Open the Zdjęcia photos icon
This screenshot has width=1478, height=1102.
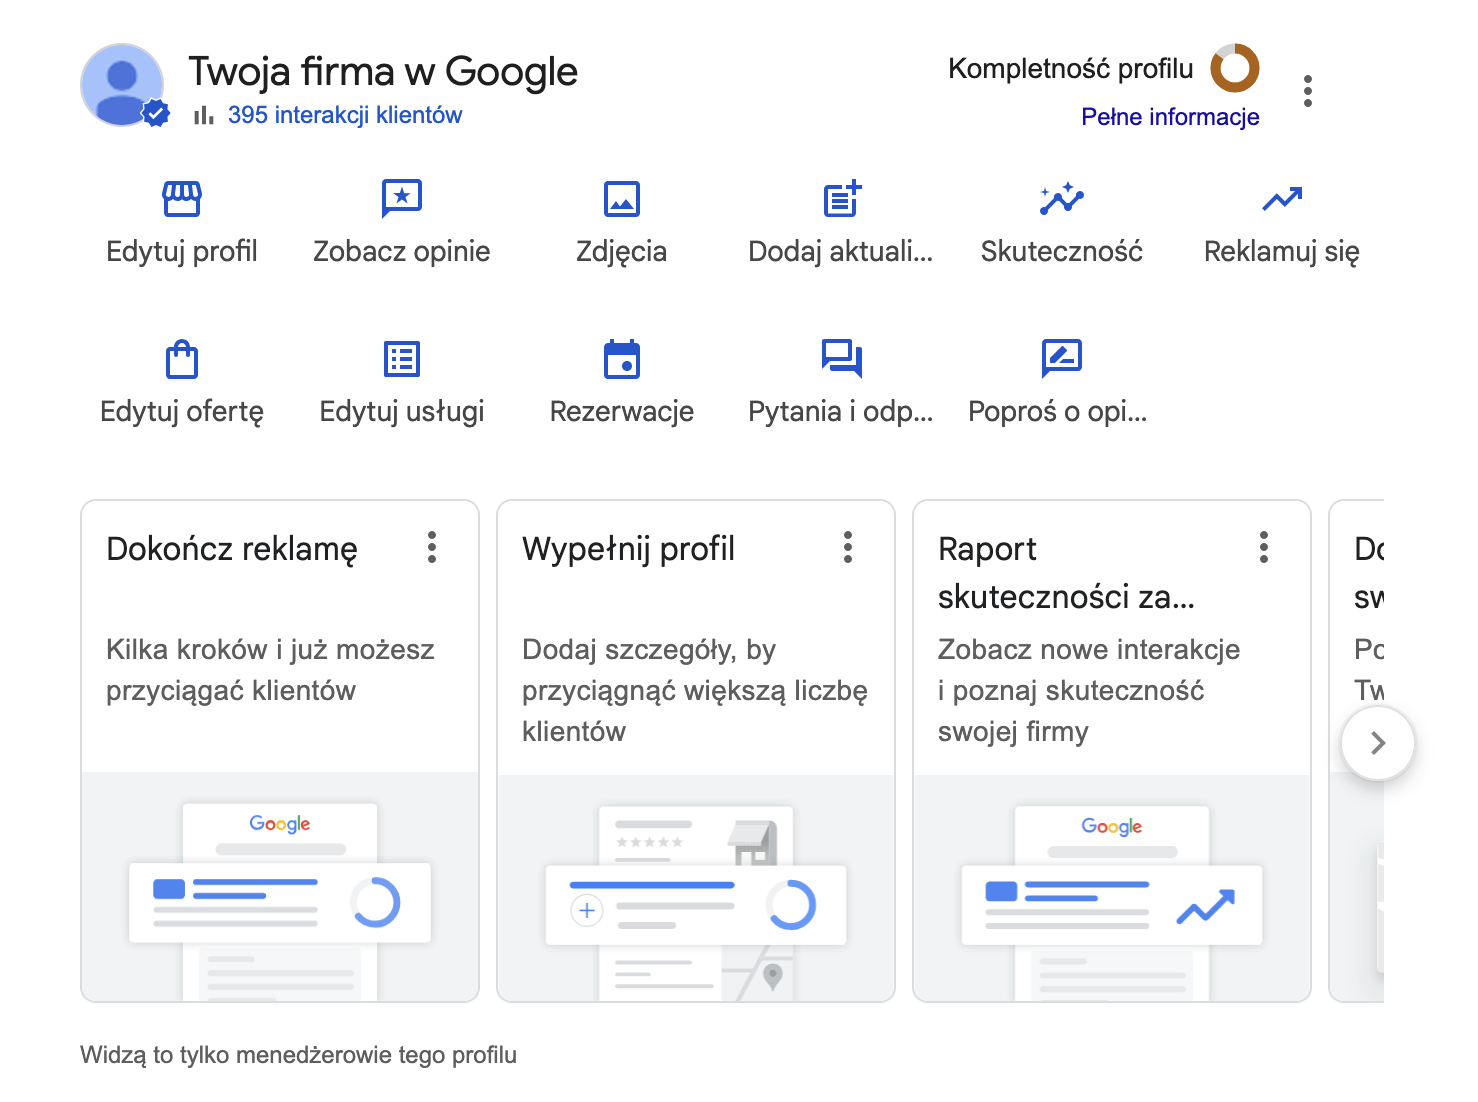[x=621, y=198]
